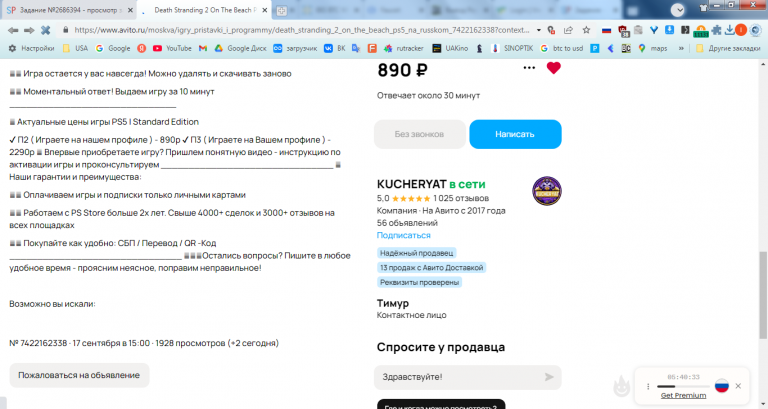Image resolution: width=768 pixels, height=409 pixels.
Task: Open the Другие закладки bookmarks folder
Action: [728, 48]
